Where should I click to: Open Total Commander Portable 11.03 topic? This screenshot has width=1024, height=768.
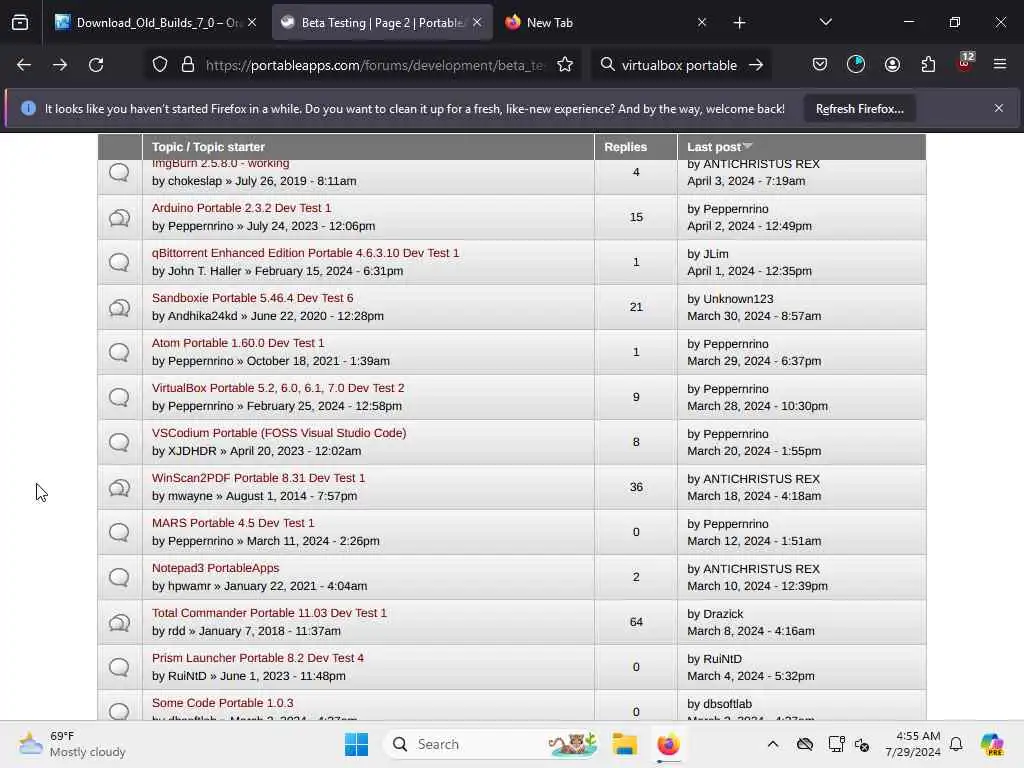[270, 613]
